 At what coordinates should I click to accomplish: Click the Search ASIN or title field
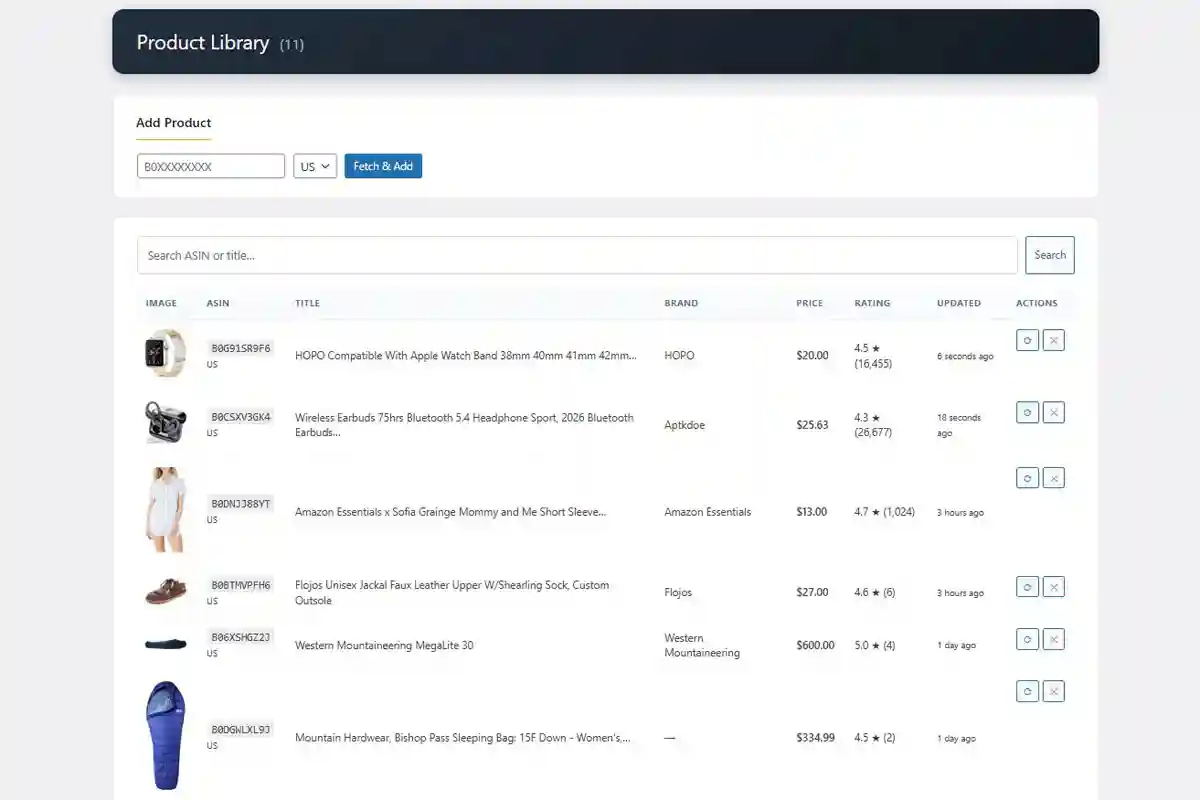point(578,255)
